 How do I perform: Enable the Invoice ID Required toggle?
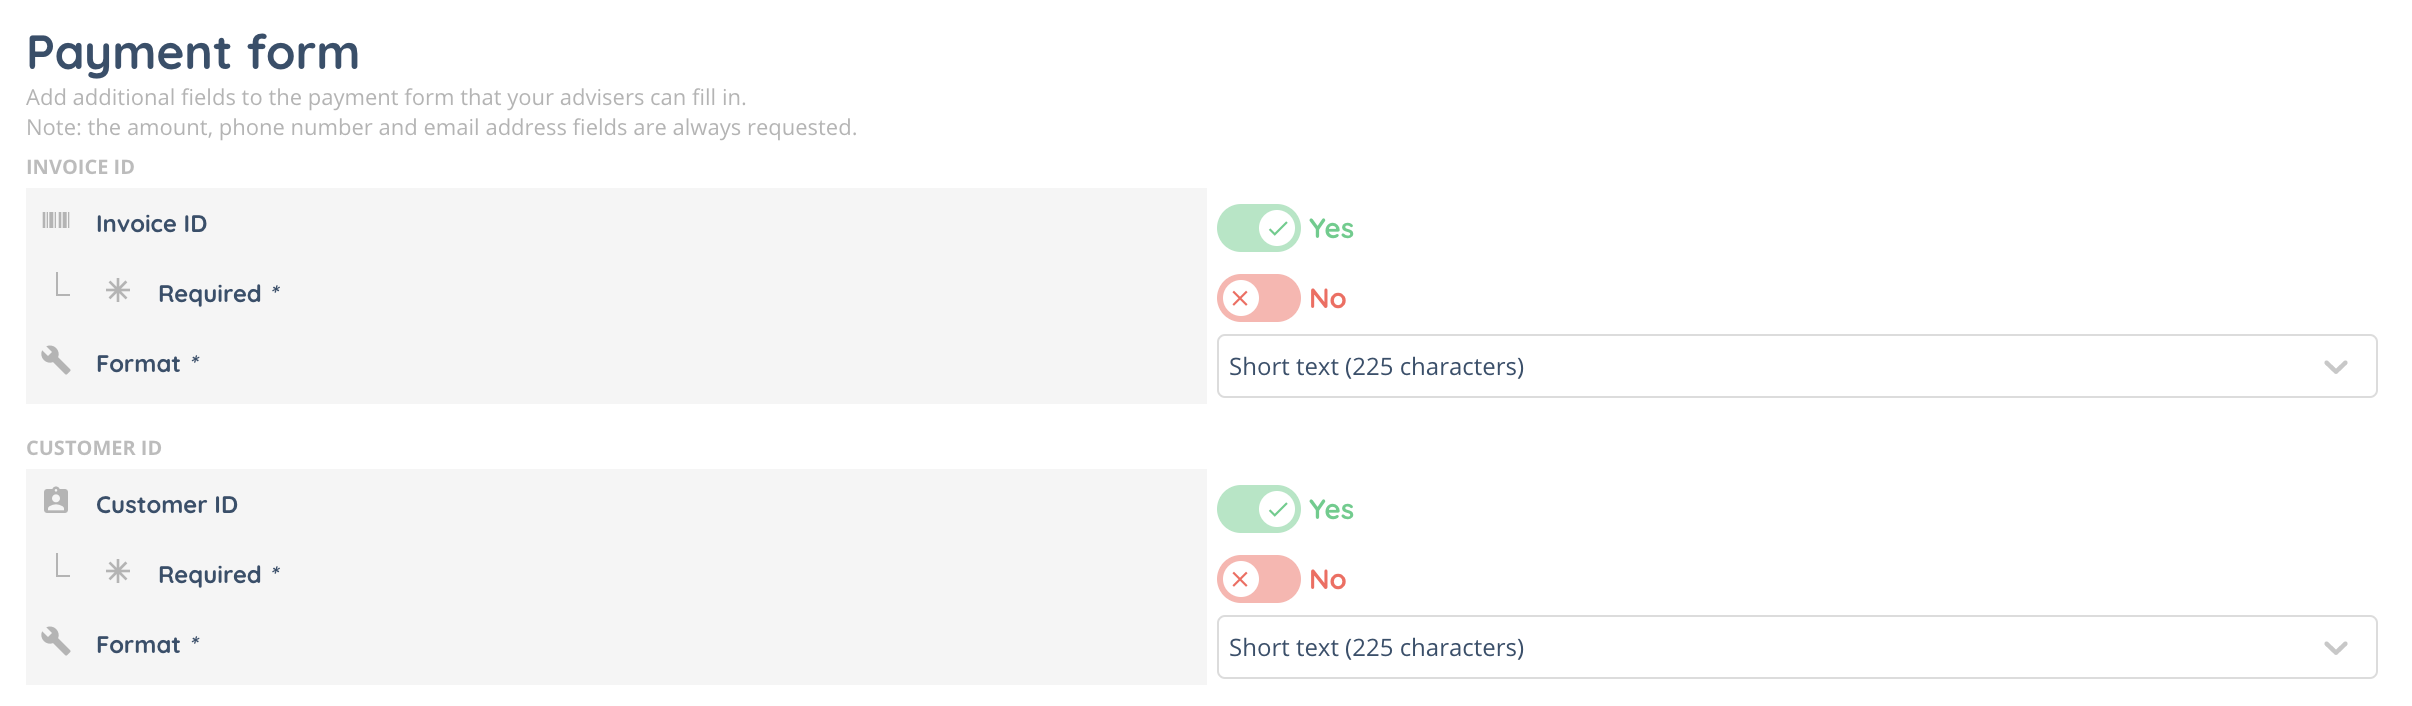[x=1258, y=298]
